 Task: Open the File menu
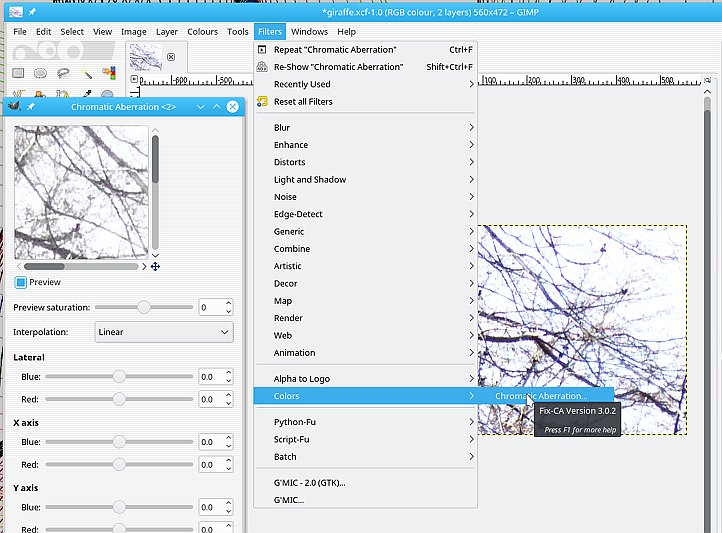pyautogui.click(x=20, y=32)
